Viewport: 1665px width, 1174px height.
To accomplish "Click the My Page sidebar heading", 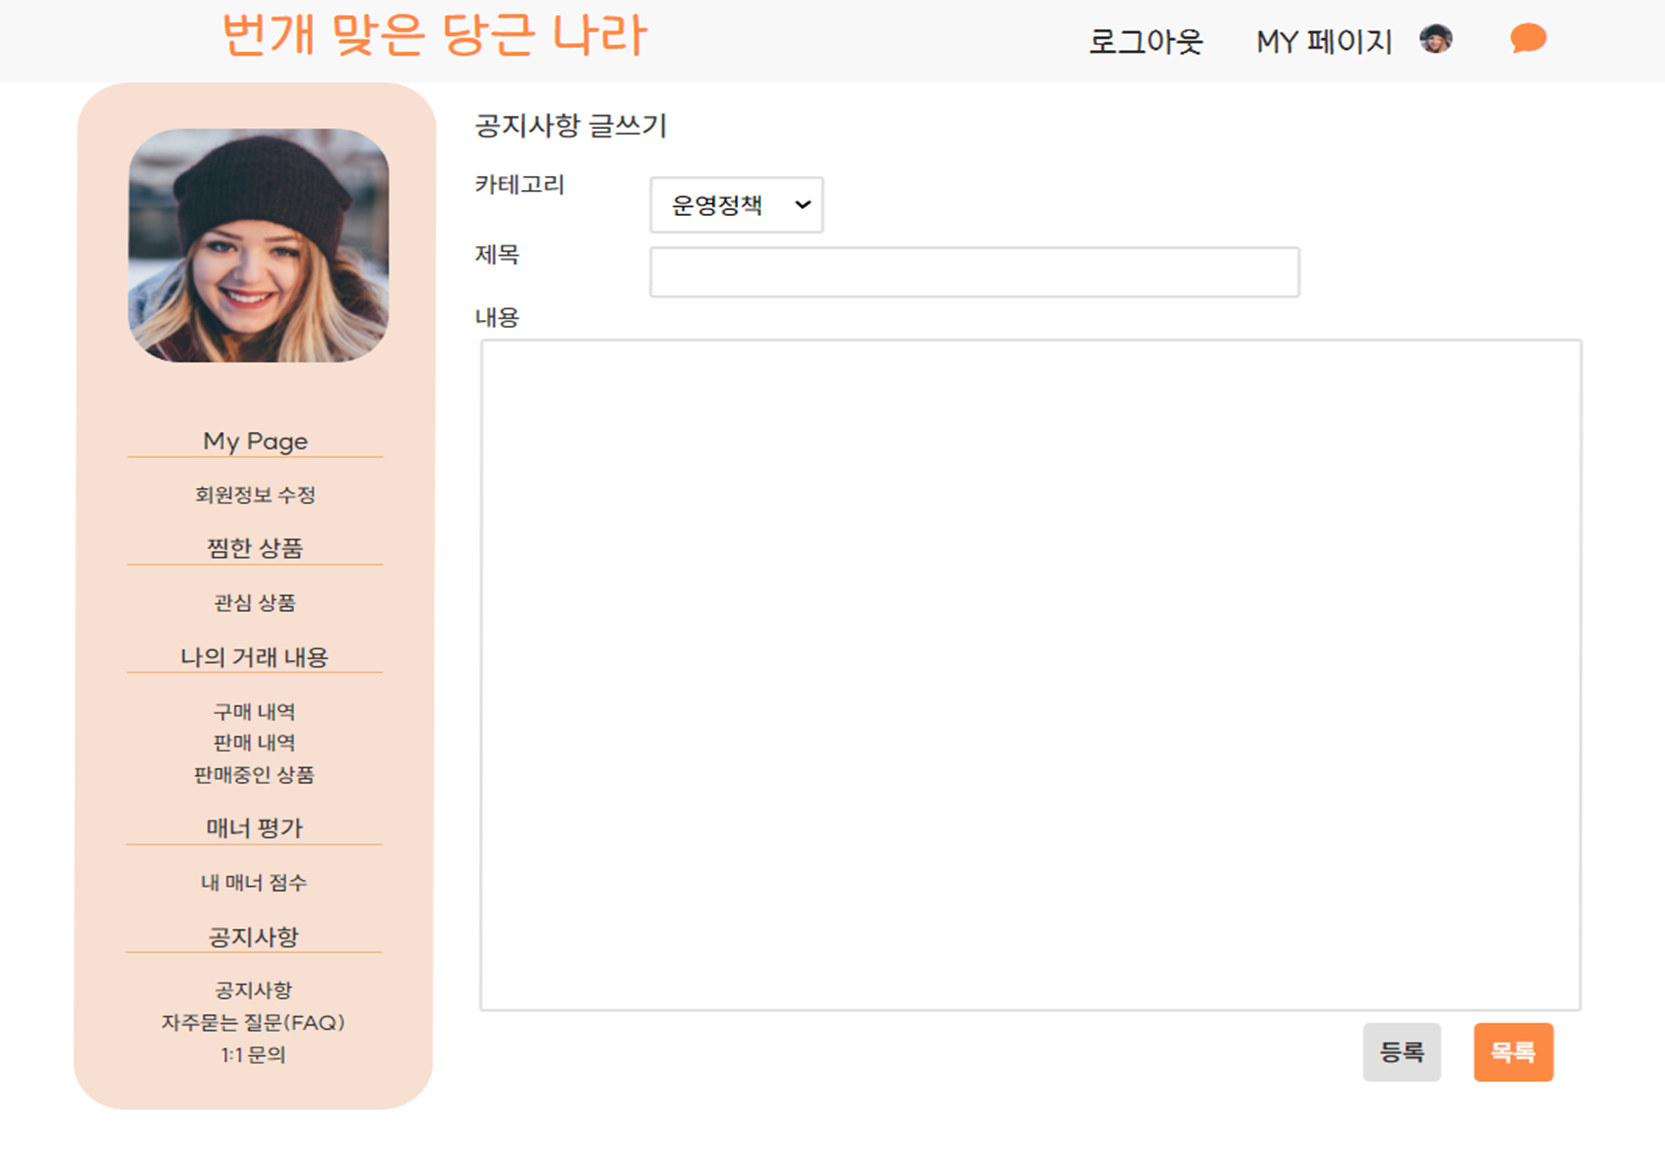I will [255, 441].
